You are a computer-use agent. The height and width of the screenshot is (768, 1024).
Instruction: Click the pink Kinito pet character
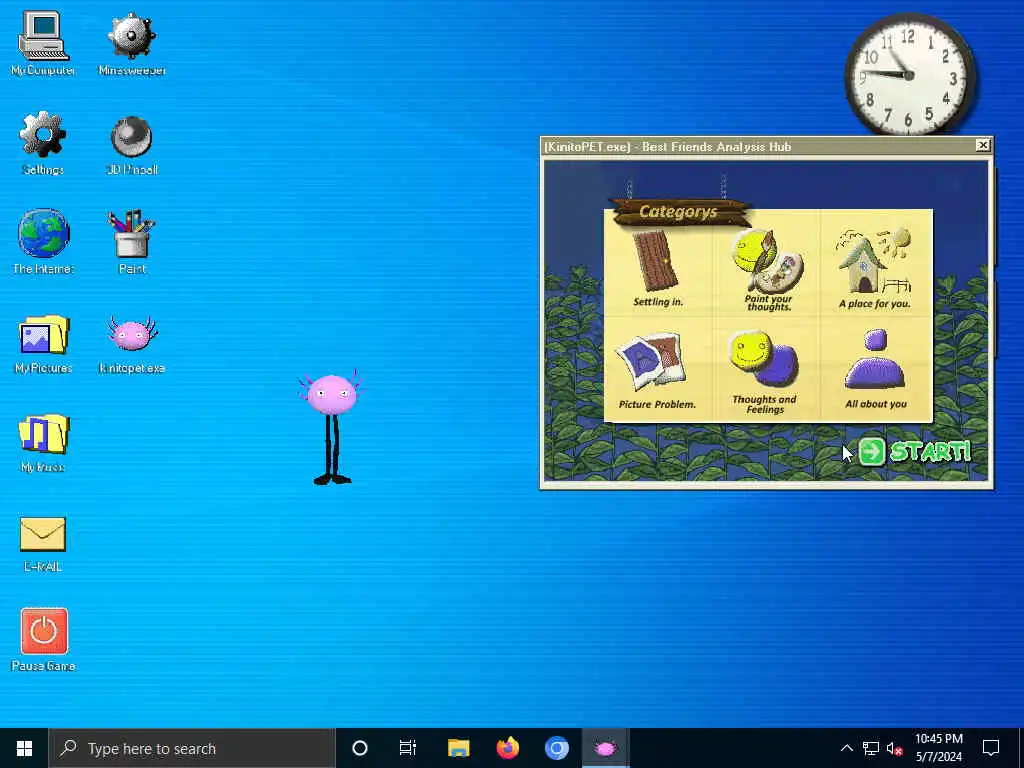332,428
